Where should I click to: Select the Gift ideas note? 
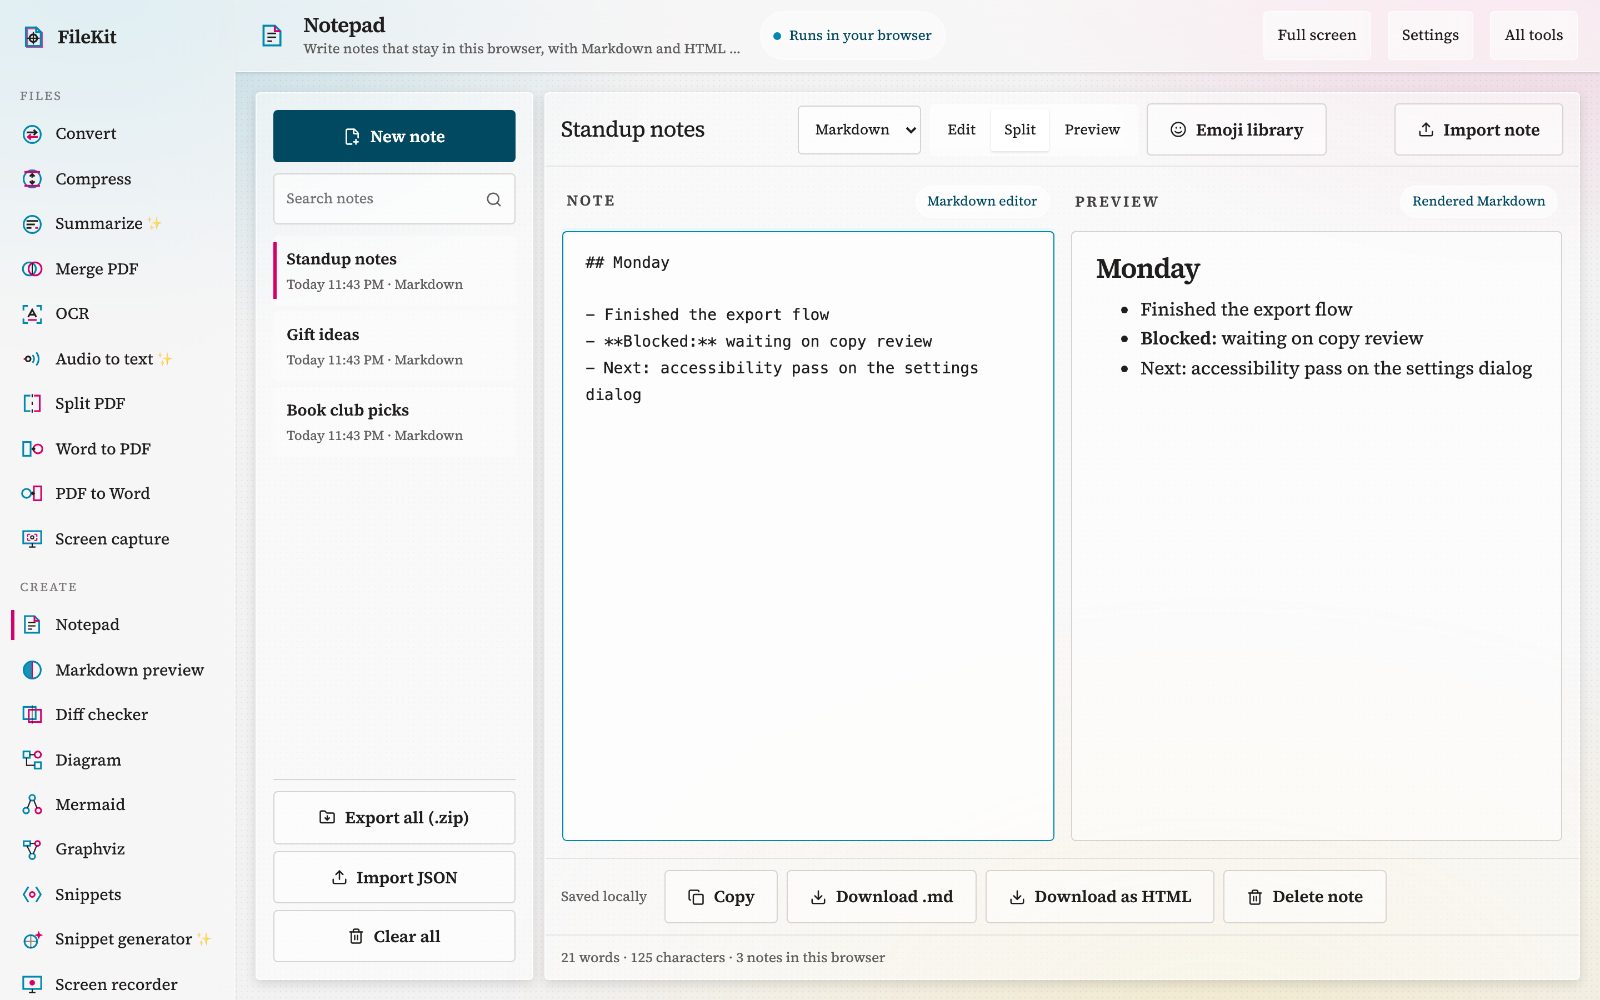coord(394,347)
